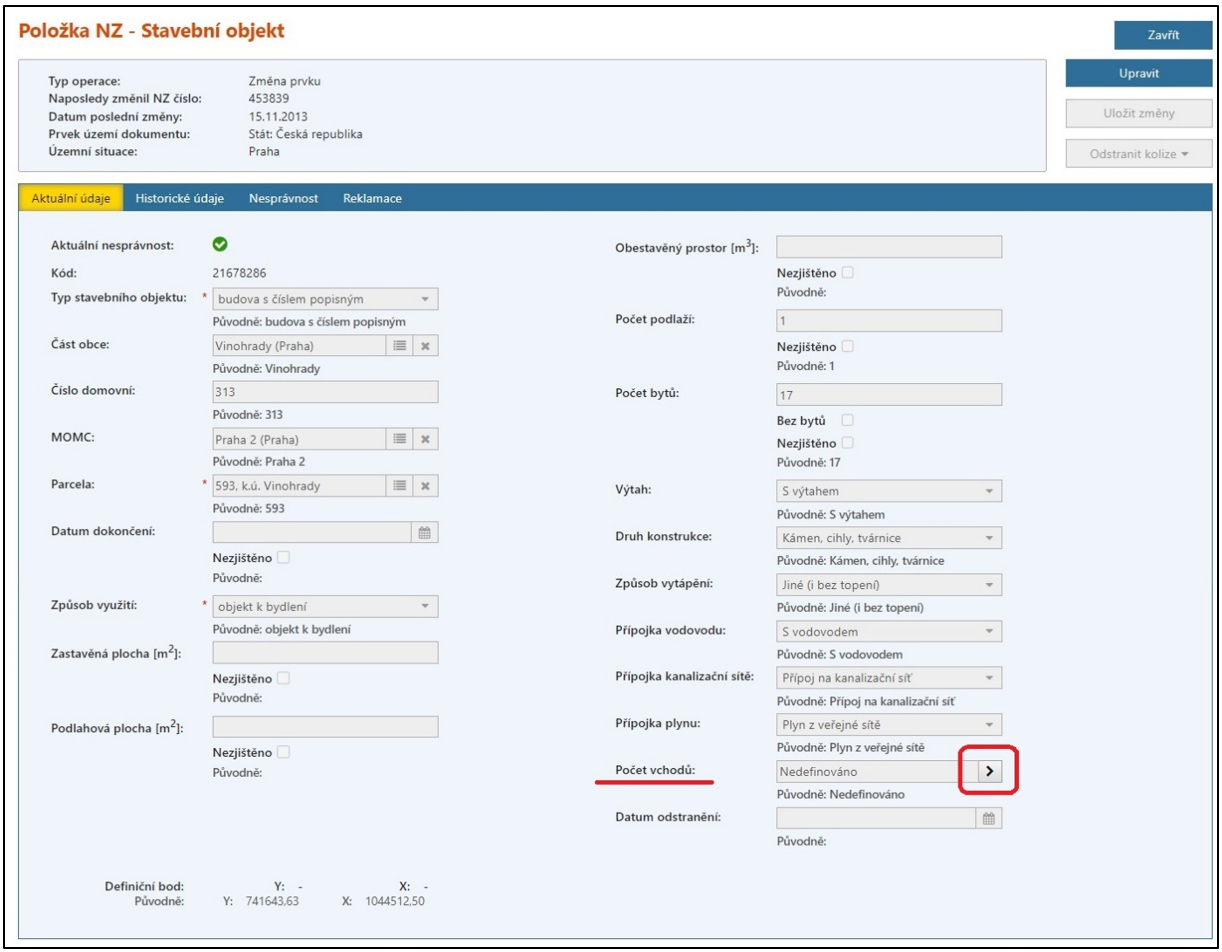1222x952 pixels.
Task: Switch to Historické údaje tab
Action: click(x=179, y=198)
